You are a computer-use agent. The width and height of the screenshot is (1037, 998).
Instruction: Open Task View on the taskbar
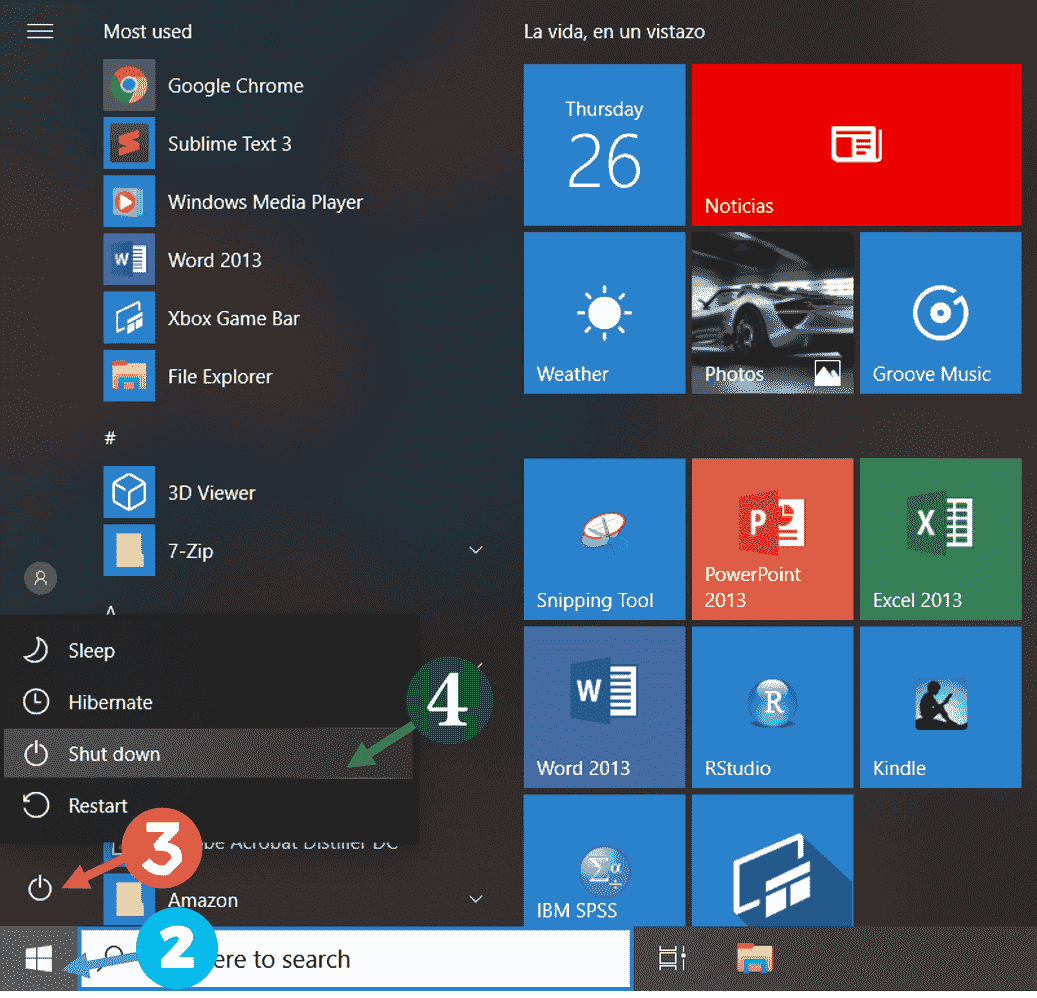[x=672, y=958]
